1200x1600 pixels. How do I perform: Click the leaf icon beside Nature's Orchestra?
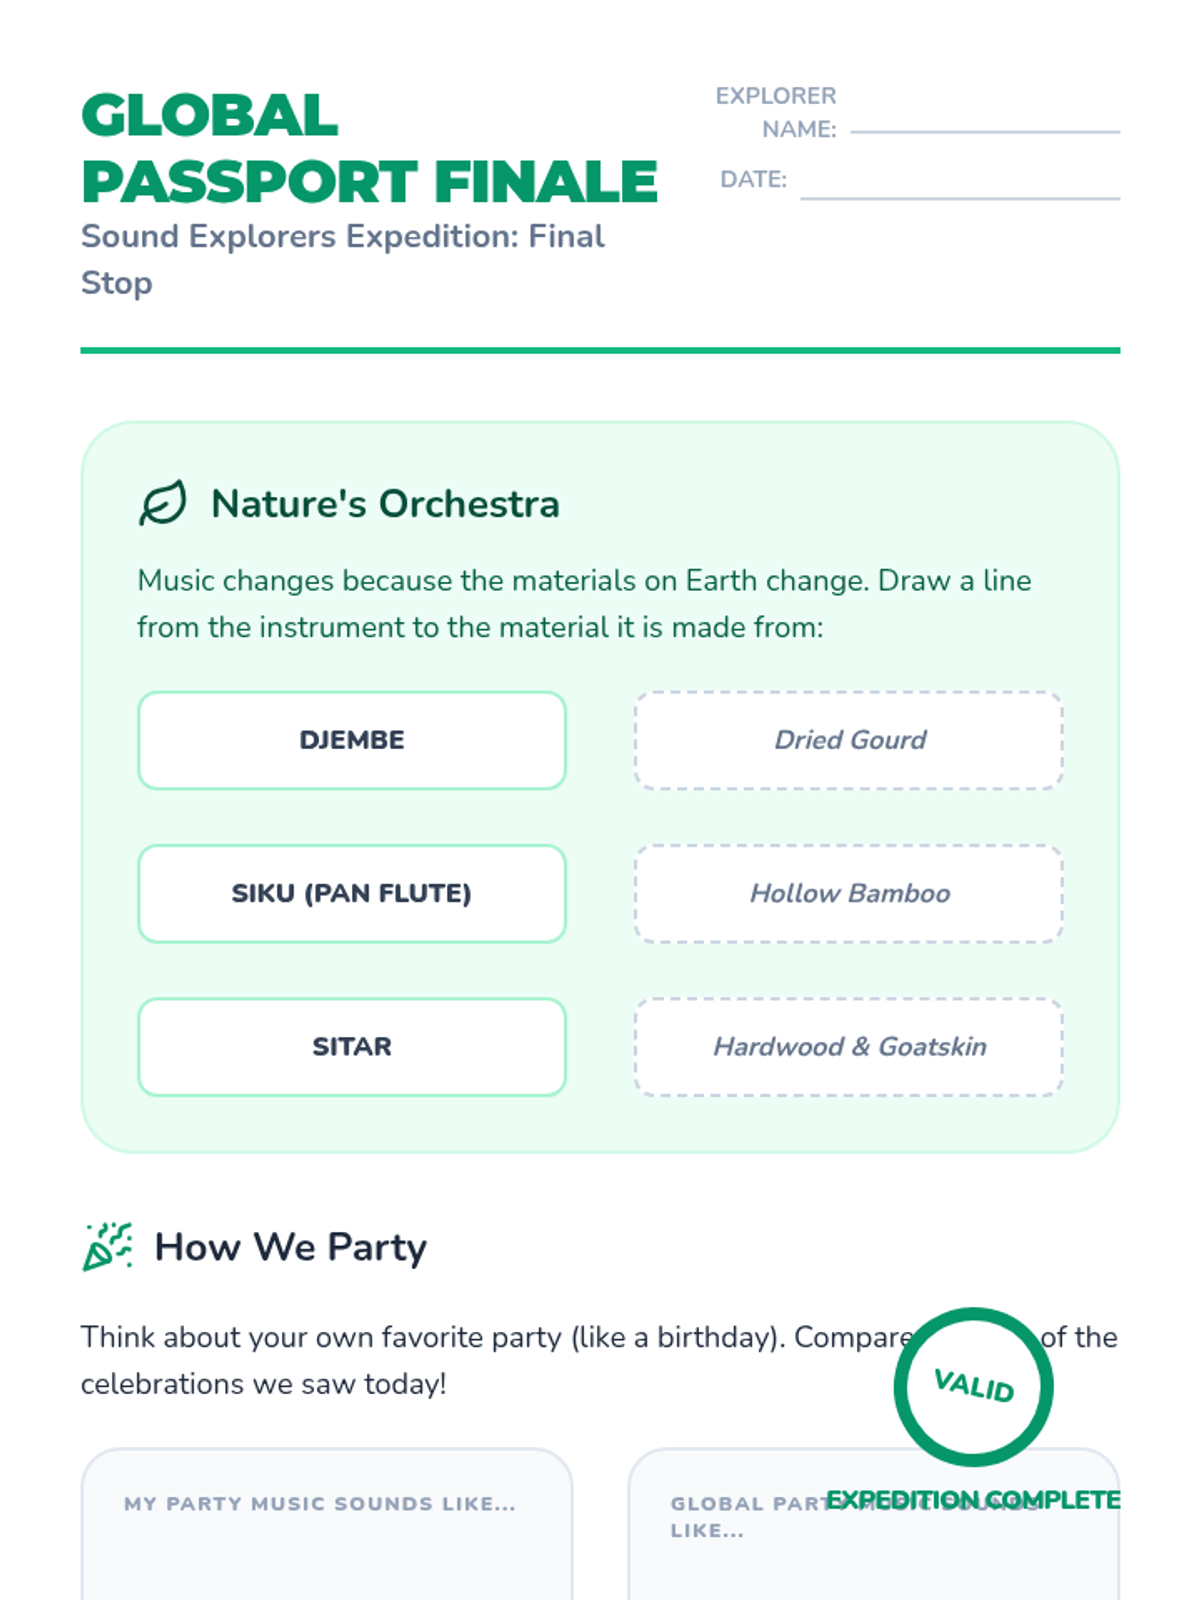click(162, 503)
